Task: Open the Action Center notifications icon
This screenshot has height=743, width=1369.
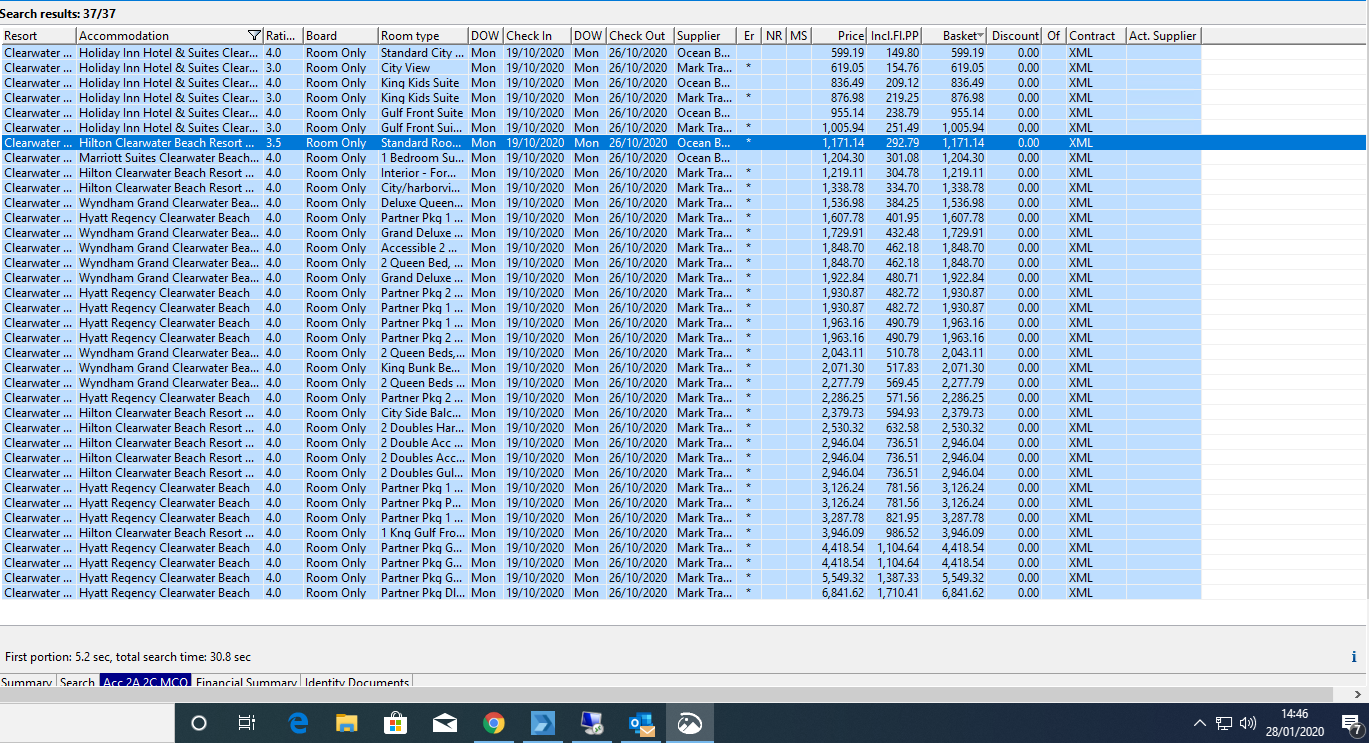Action: tap(1350, 723)
